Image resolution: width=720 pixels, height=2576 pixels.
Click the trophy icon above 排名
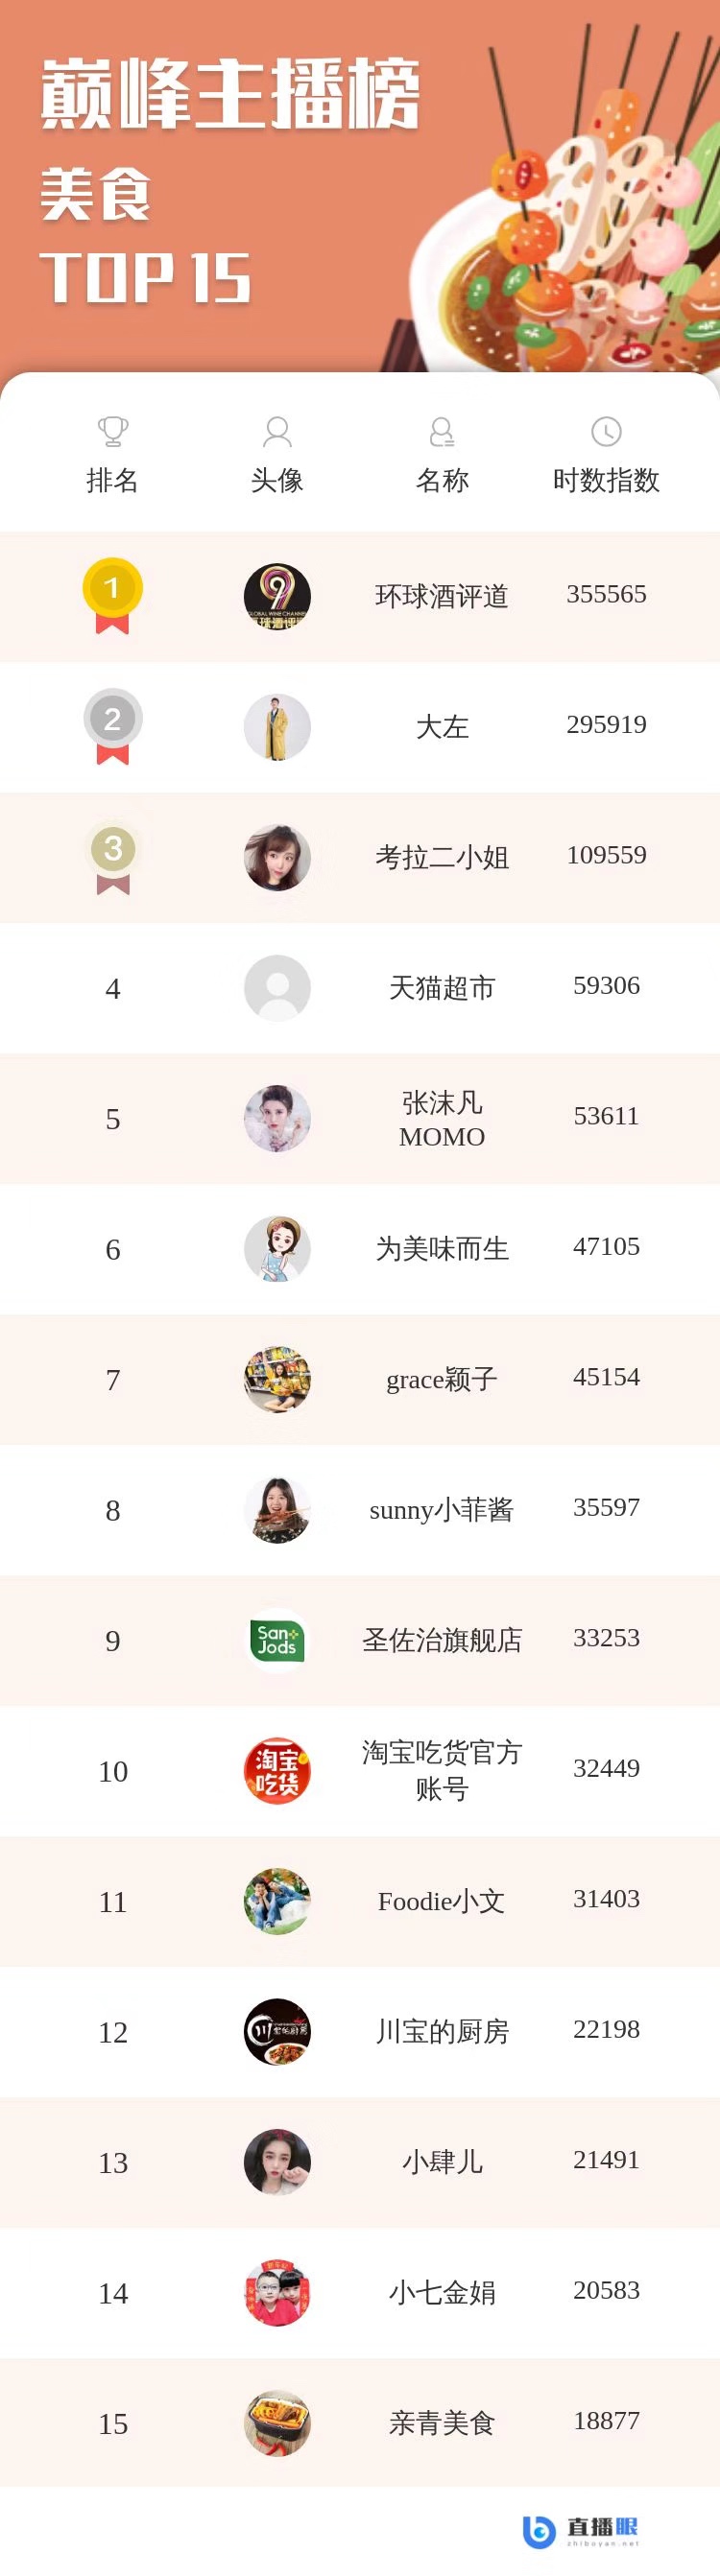tap(113, 432)
